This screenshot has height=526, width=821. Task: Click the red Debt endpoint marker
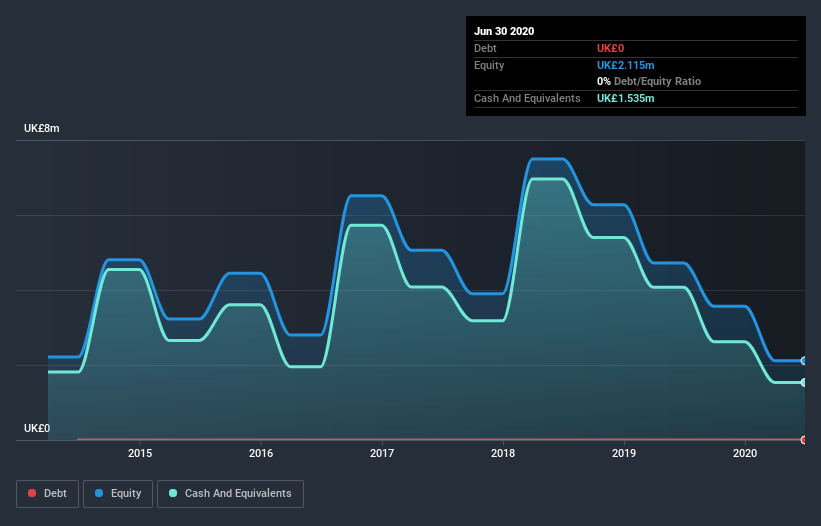[x=804, y=440]
